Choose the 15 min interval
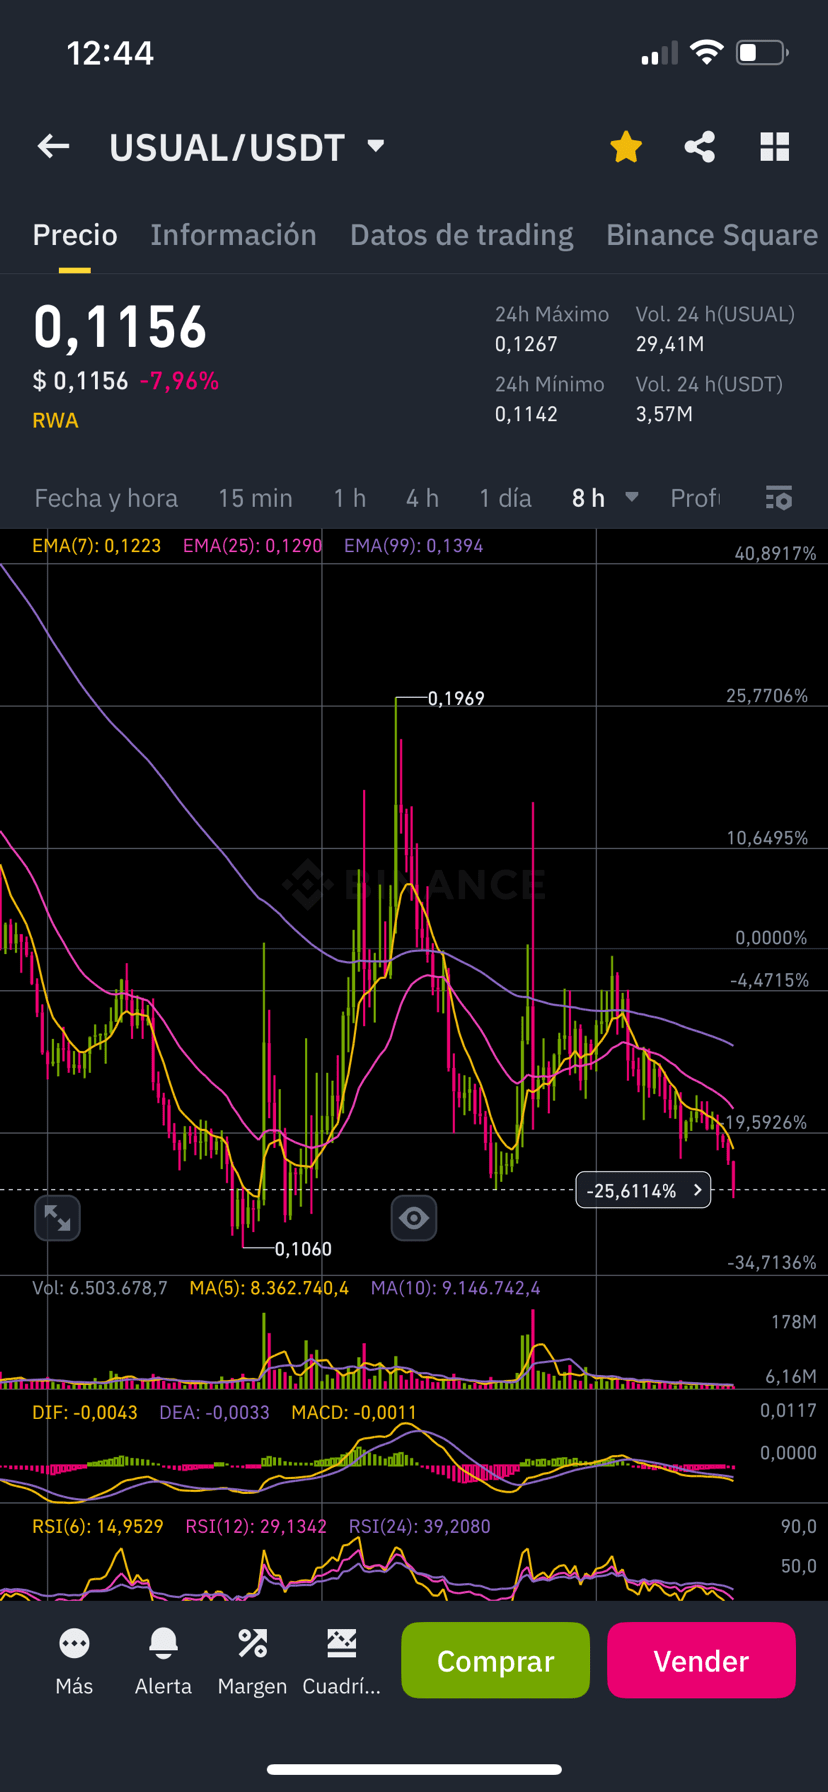The width and height of the screenshot is (828, 1792). 256,498
